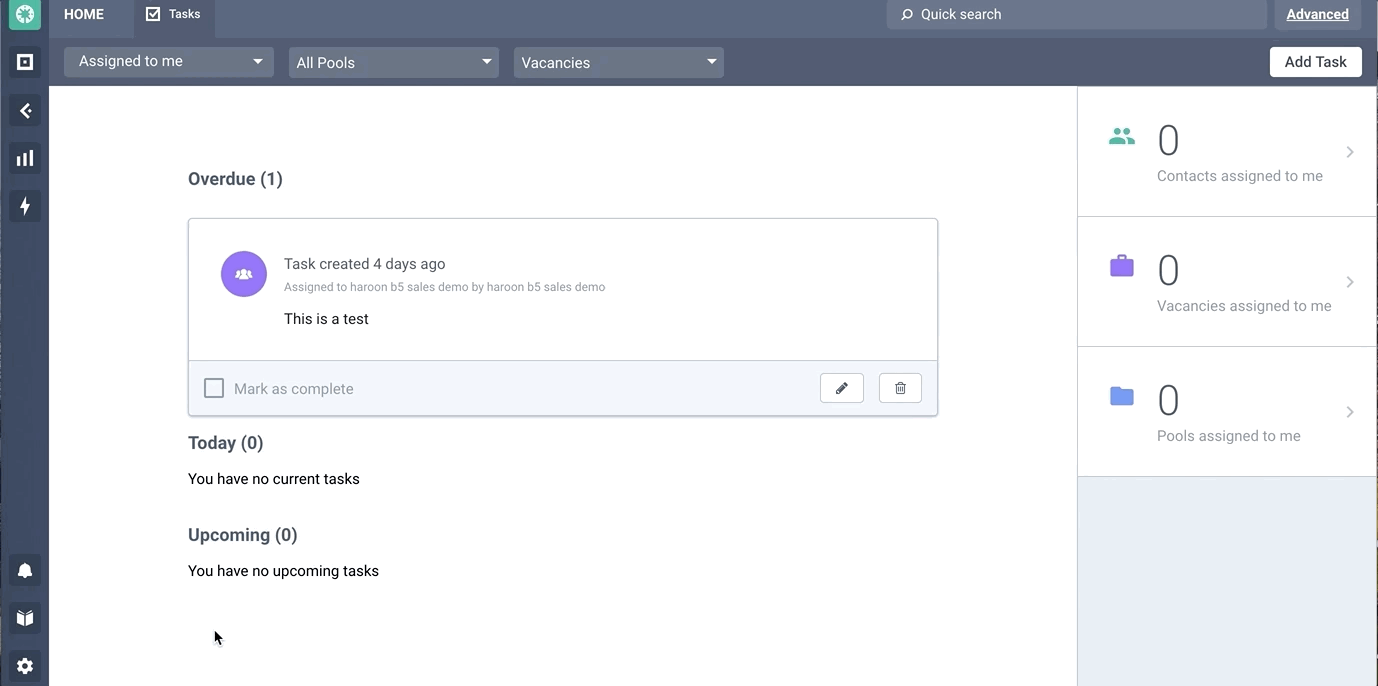Click the Upcoming (0) heading
This screenshot has width=1378, height=686.
243,535
